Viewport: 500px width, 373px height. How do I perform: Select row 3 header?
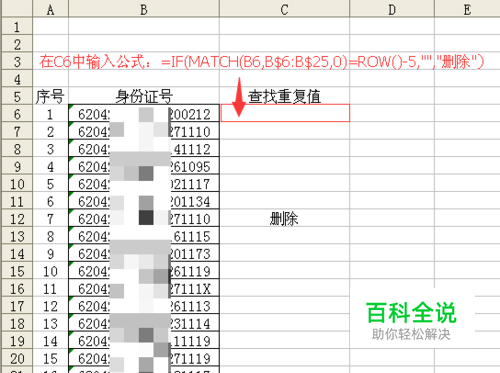click(17, 61)
